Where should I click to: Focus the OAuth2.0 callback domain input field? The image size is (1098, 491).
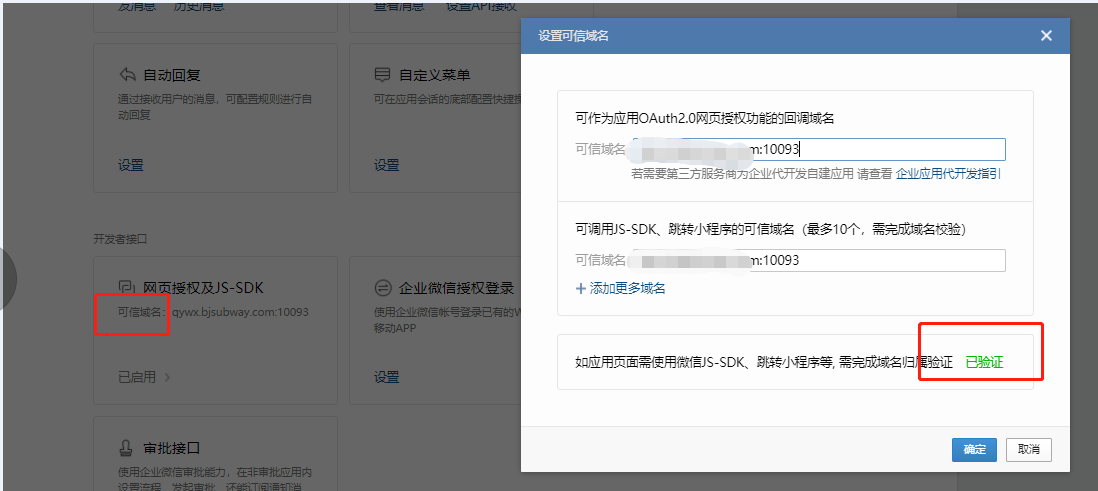tap(817, 149)
